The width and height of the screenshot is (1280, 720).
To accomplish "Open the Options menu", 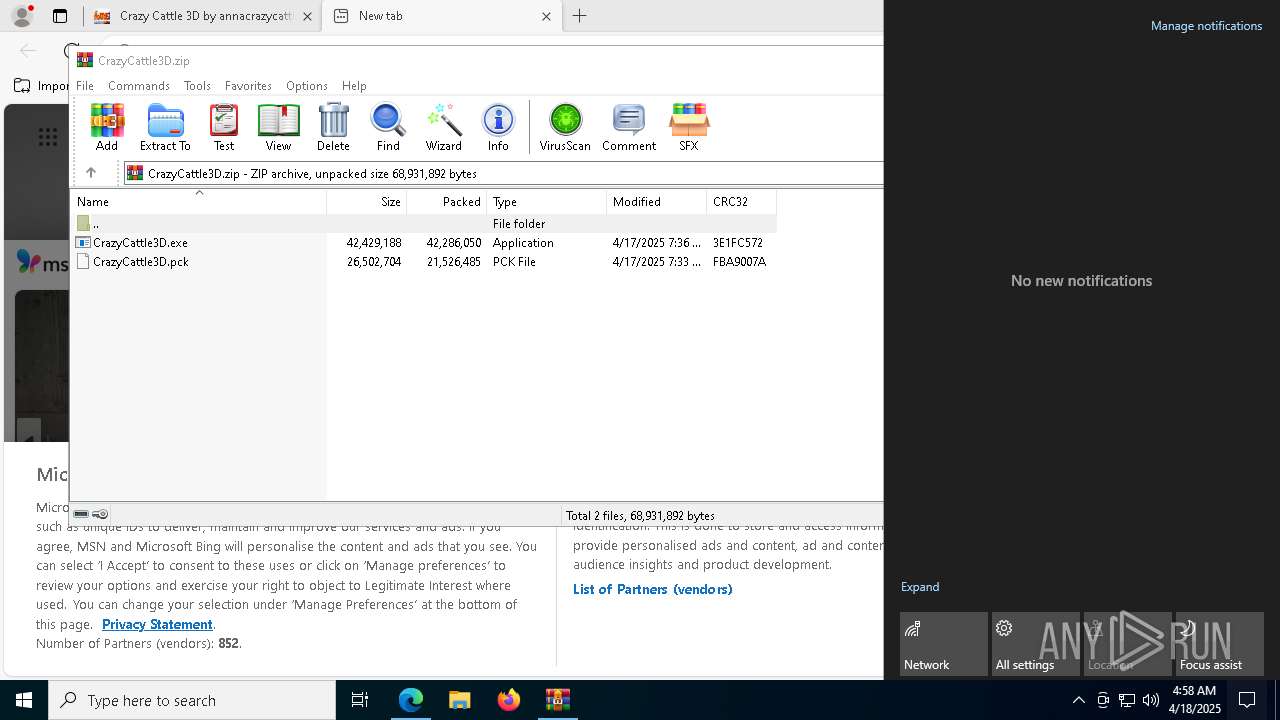I will click(x=307, y=85).
